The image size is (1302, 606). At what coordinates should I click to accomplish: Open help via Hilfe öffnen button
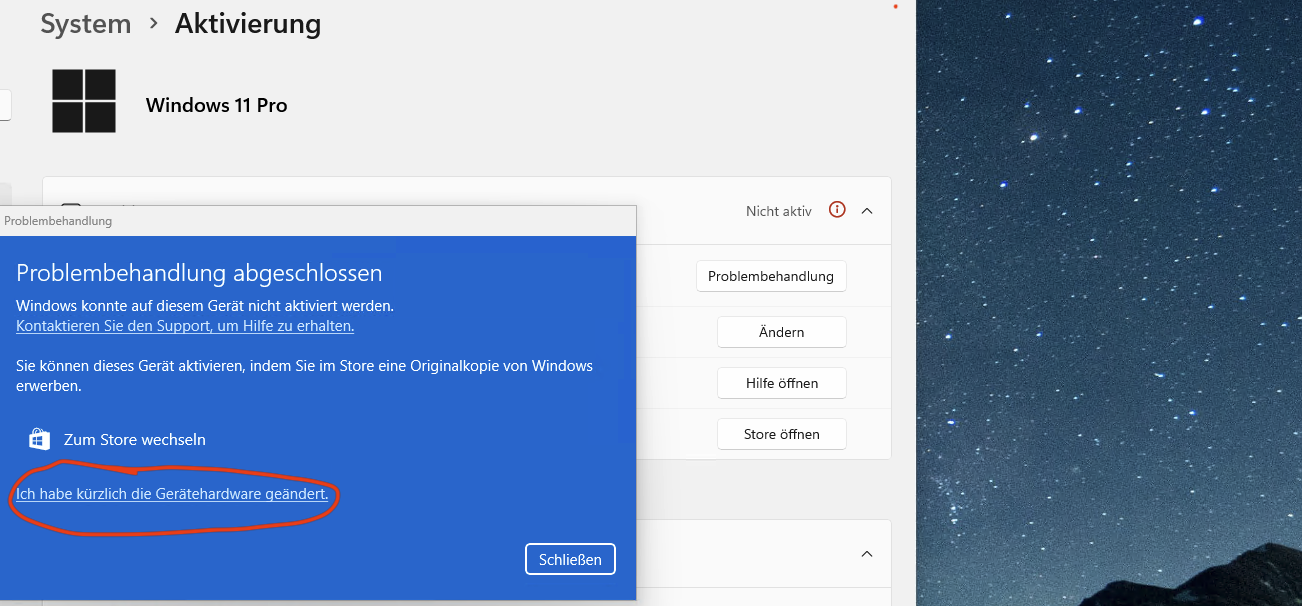(x=781, y=383)
